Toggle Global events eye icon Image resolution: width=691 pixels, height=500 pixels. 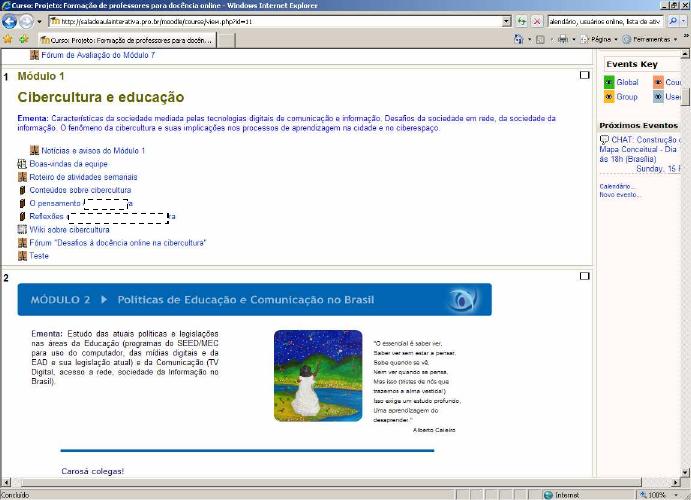(609, 83)
